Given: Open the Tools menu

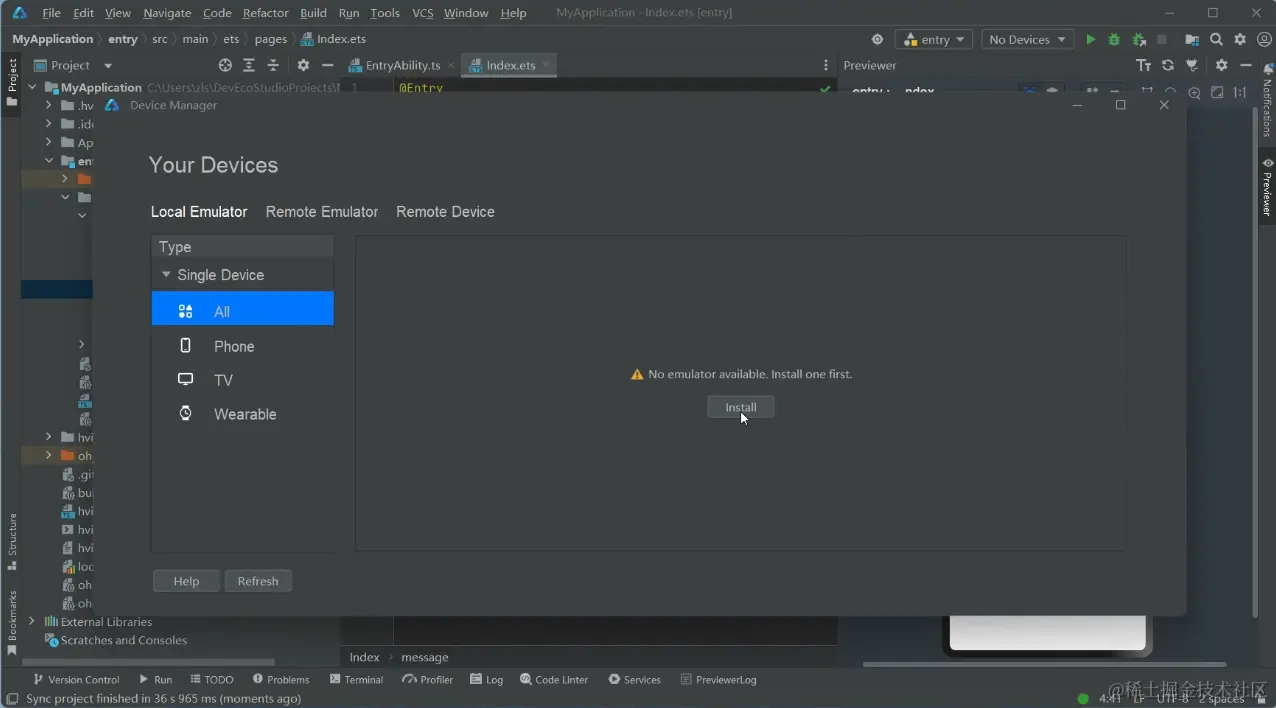Looking at the screenshot, I should tap(385, 13).
